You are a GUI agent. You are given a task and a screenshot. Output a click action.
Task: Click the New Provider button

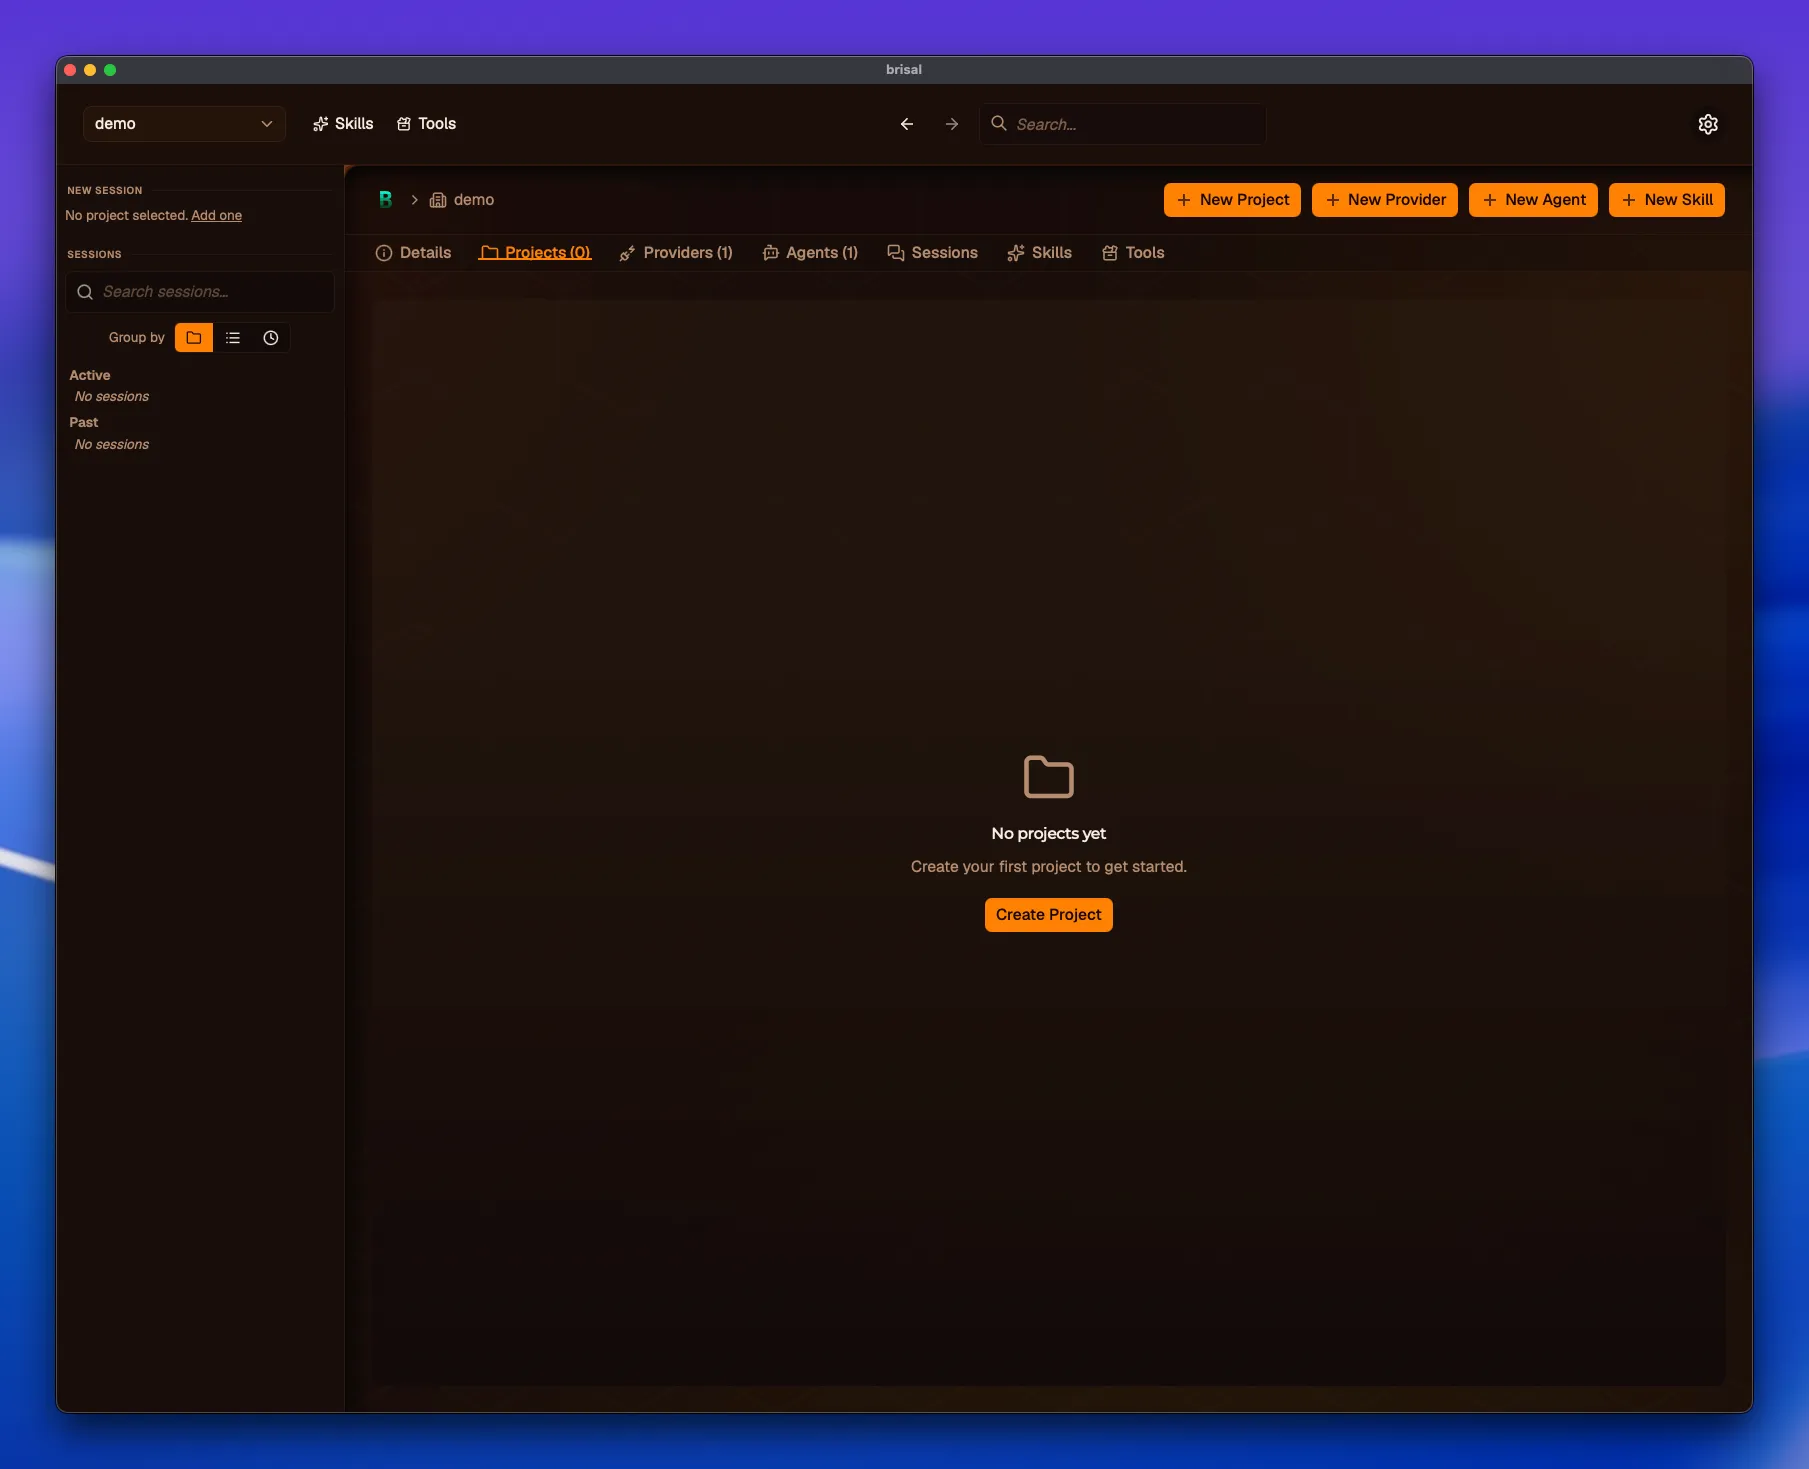point(1385,200)
